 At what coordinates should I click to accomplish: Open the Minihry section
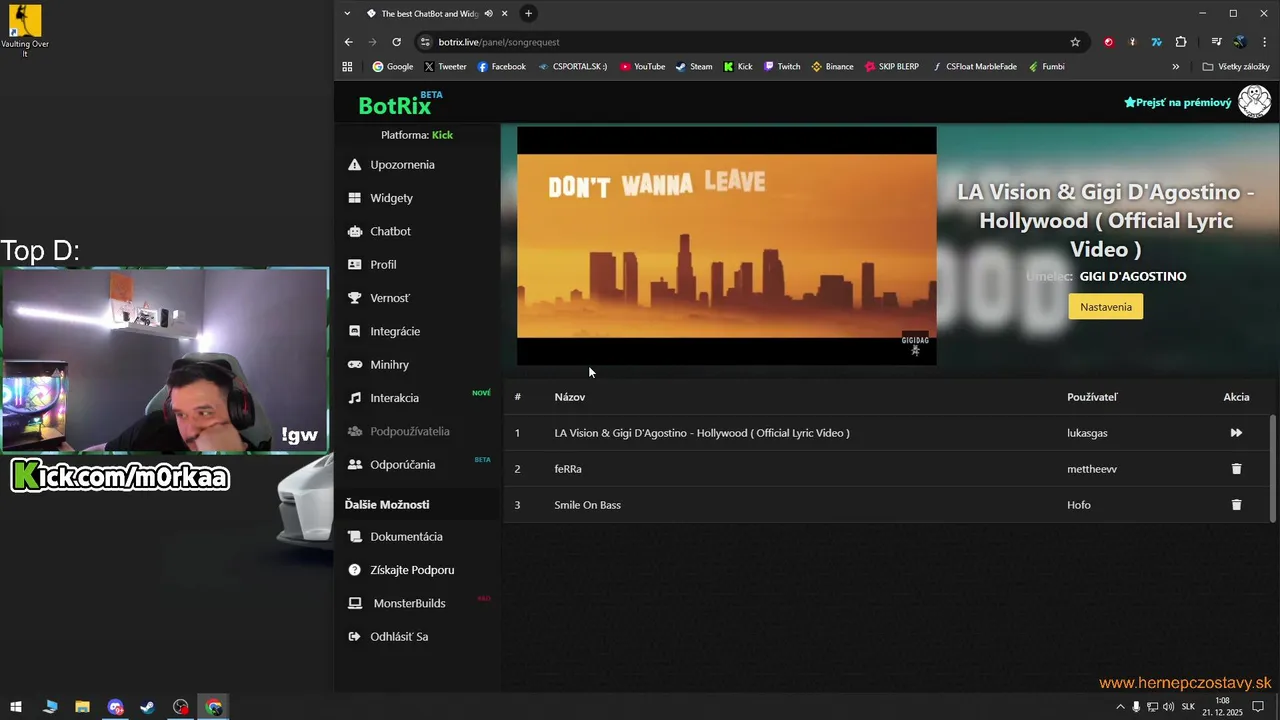(389, 365)
